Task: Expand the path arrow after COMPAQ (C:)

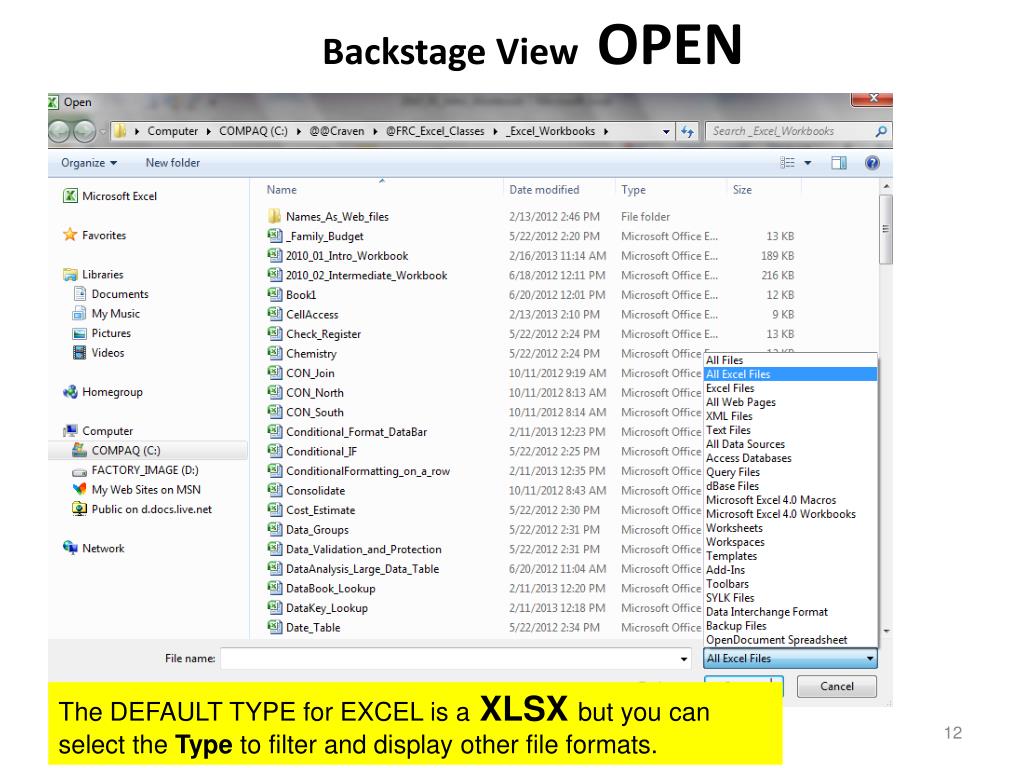Action: 298,131
